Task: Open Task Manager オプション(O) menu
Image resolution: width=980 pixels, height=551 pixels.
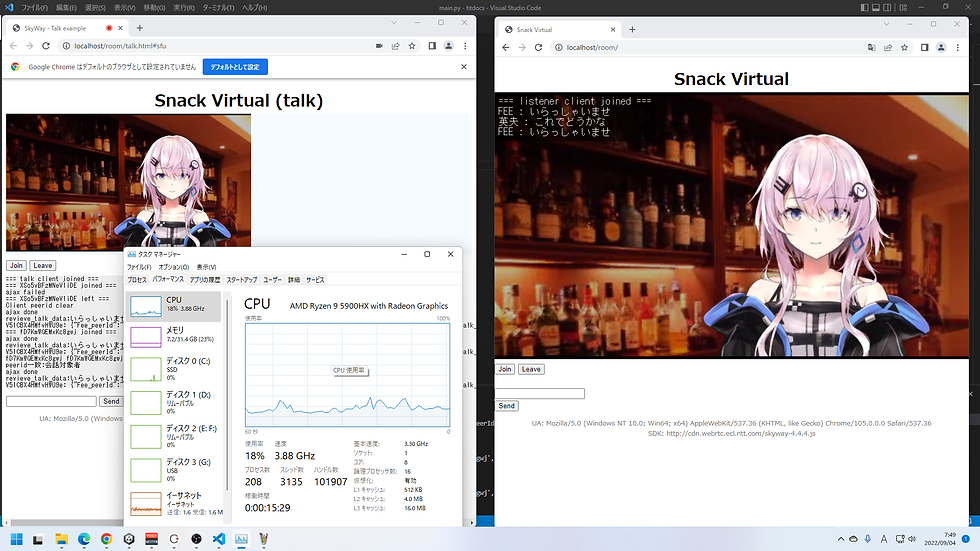Action: point(174,267)
